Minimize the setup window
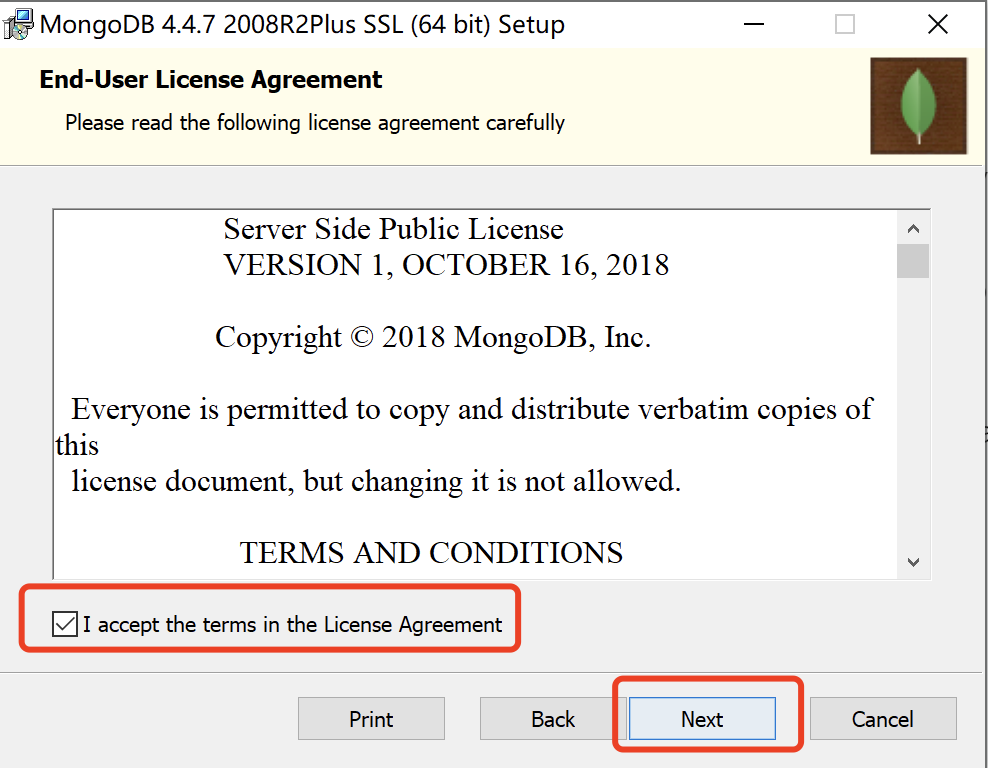 click(754, 24)
